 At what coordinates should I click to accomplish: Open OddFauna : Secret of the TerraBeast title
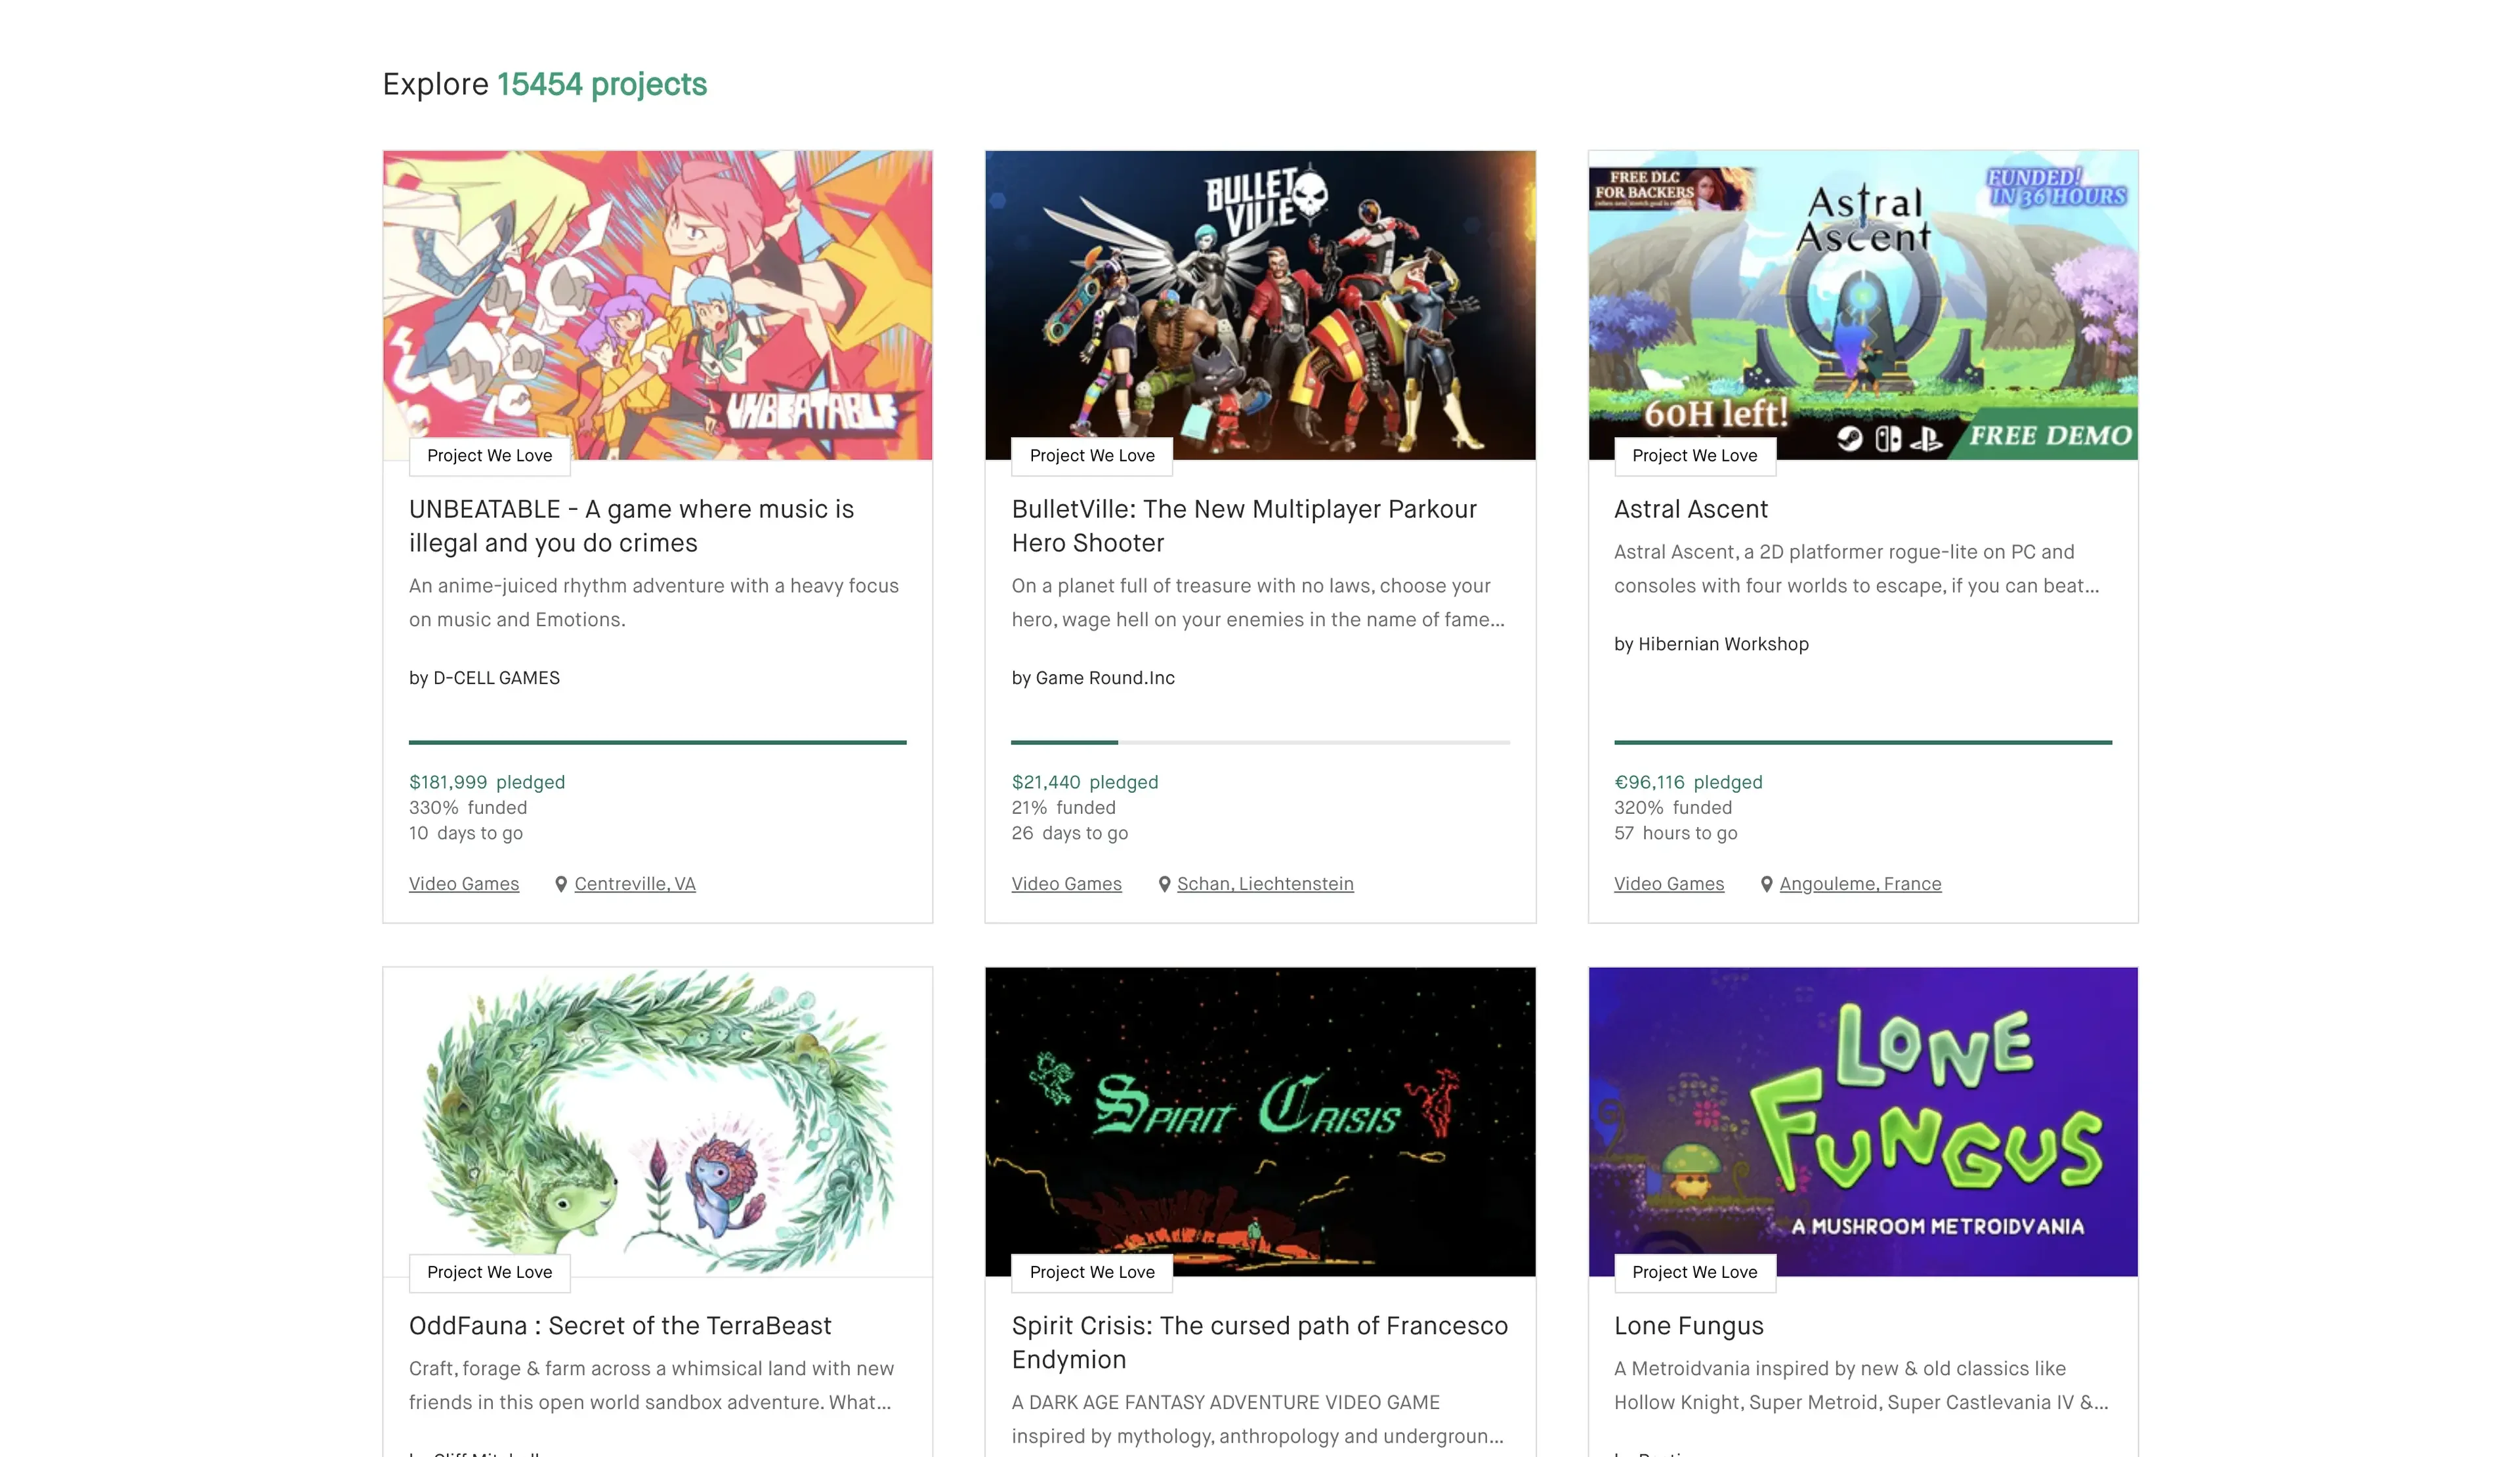pos(620,1326)
